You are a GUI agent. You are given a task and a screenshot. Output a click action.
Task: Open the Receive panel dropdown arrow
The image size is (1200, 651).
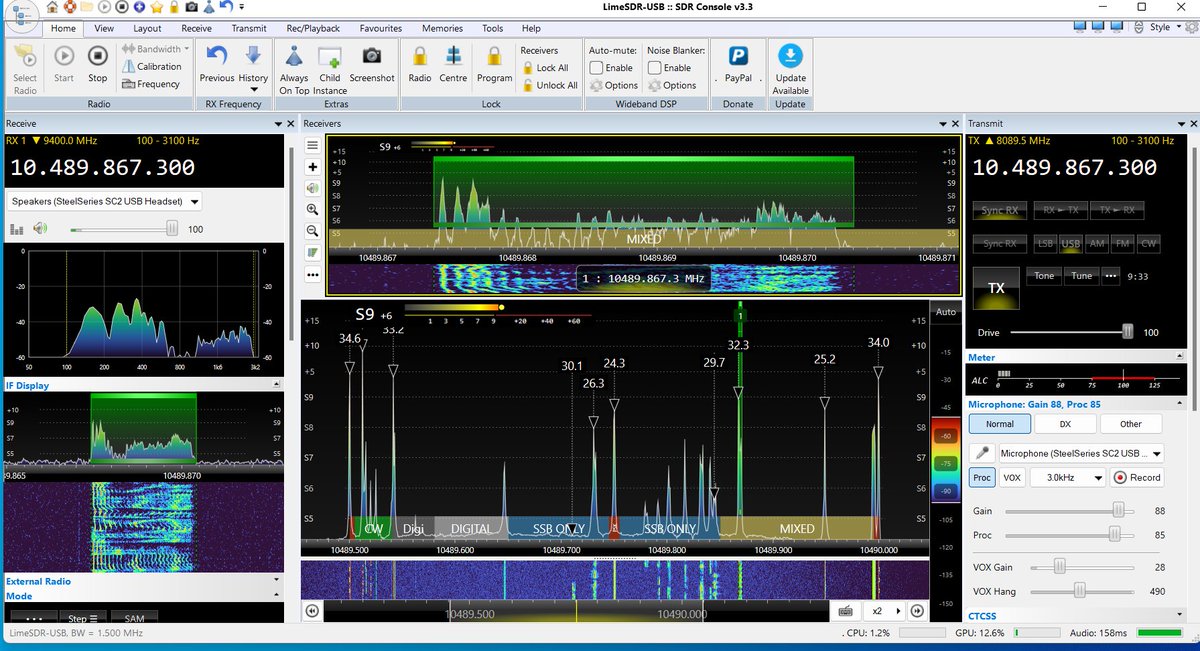pyautogui.click(x=277, y=124)
